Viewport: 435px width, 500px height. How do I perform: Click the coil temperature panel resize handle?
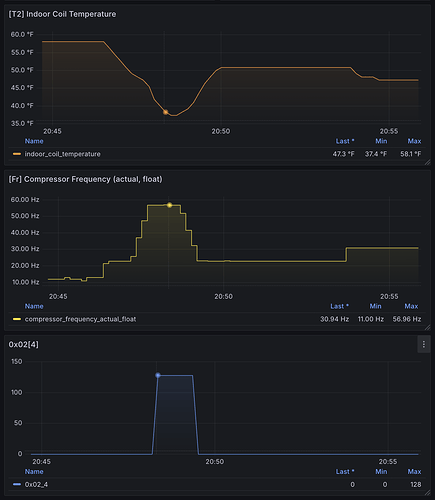pyautogui.click(x=427, y=162)
